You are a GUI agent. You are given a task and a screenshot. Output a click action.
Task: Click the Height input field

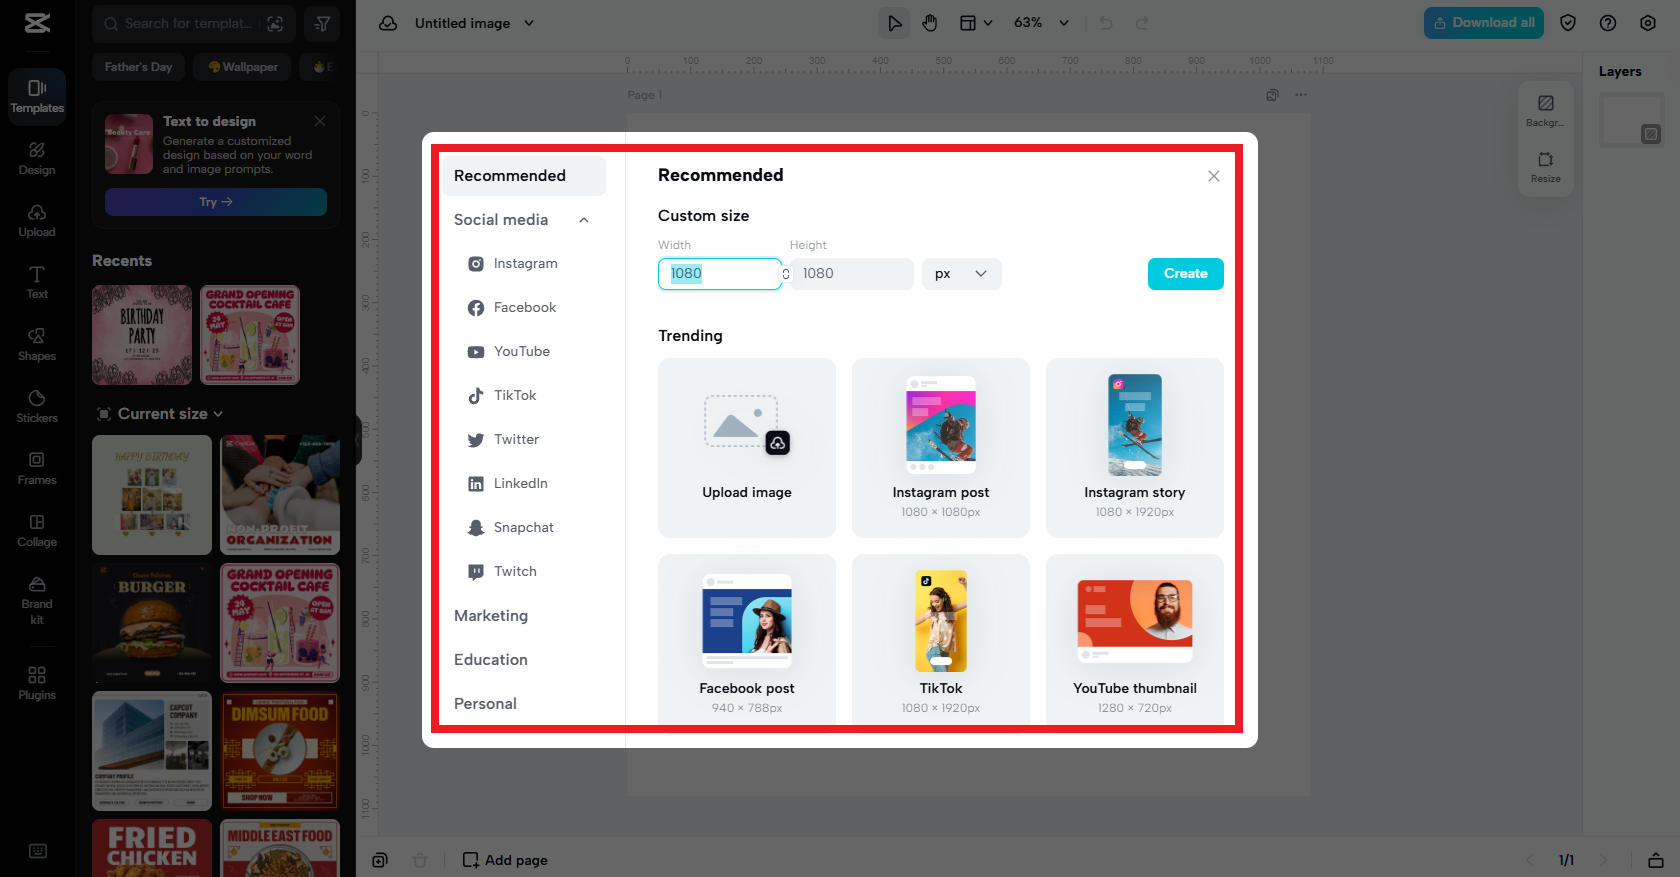click(x=852, y=274)
